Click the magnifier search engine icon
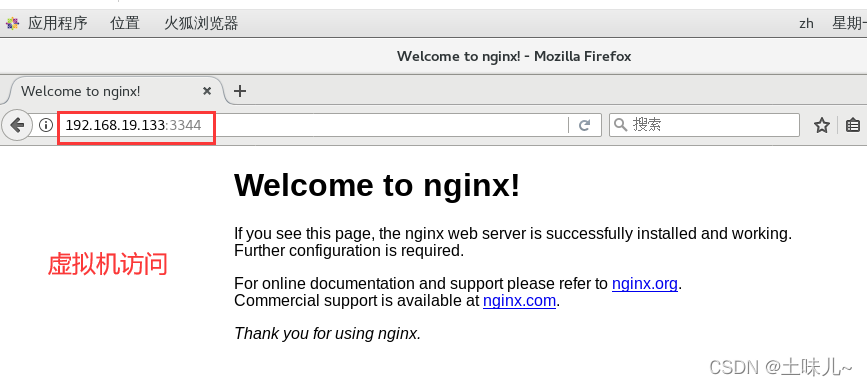This screenshot has height=386, width=867. pyautogui.click(x=621, y=125)
